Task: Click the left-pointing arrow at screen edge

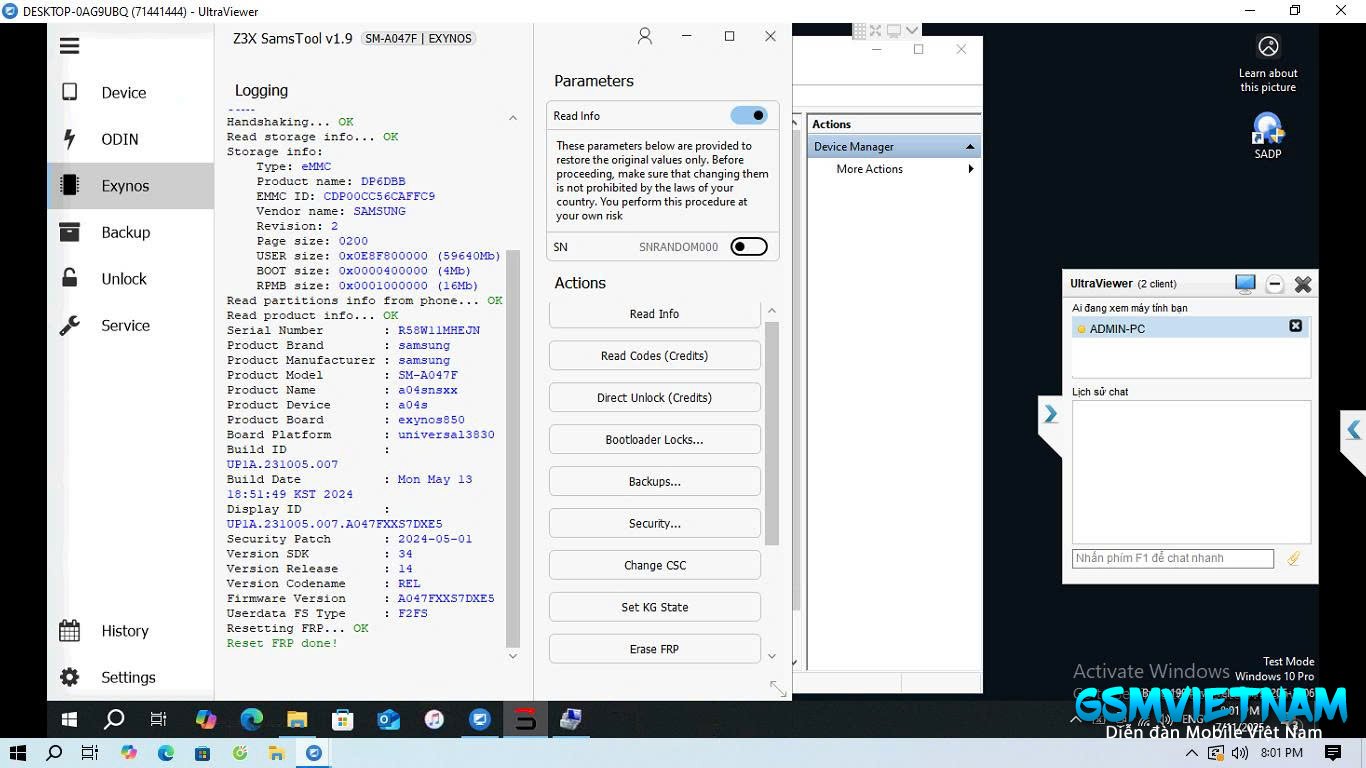Action: point(1353,430)
